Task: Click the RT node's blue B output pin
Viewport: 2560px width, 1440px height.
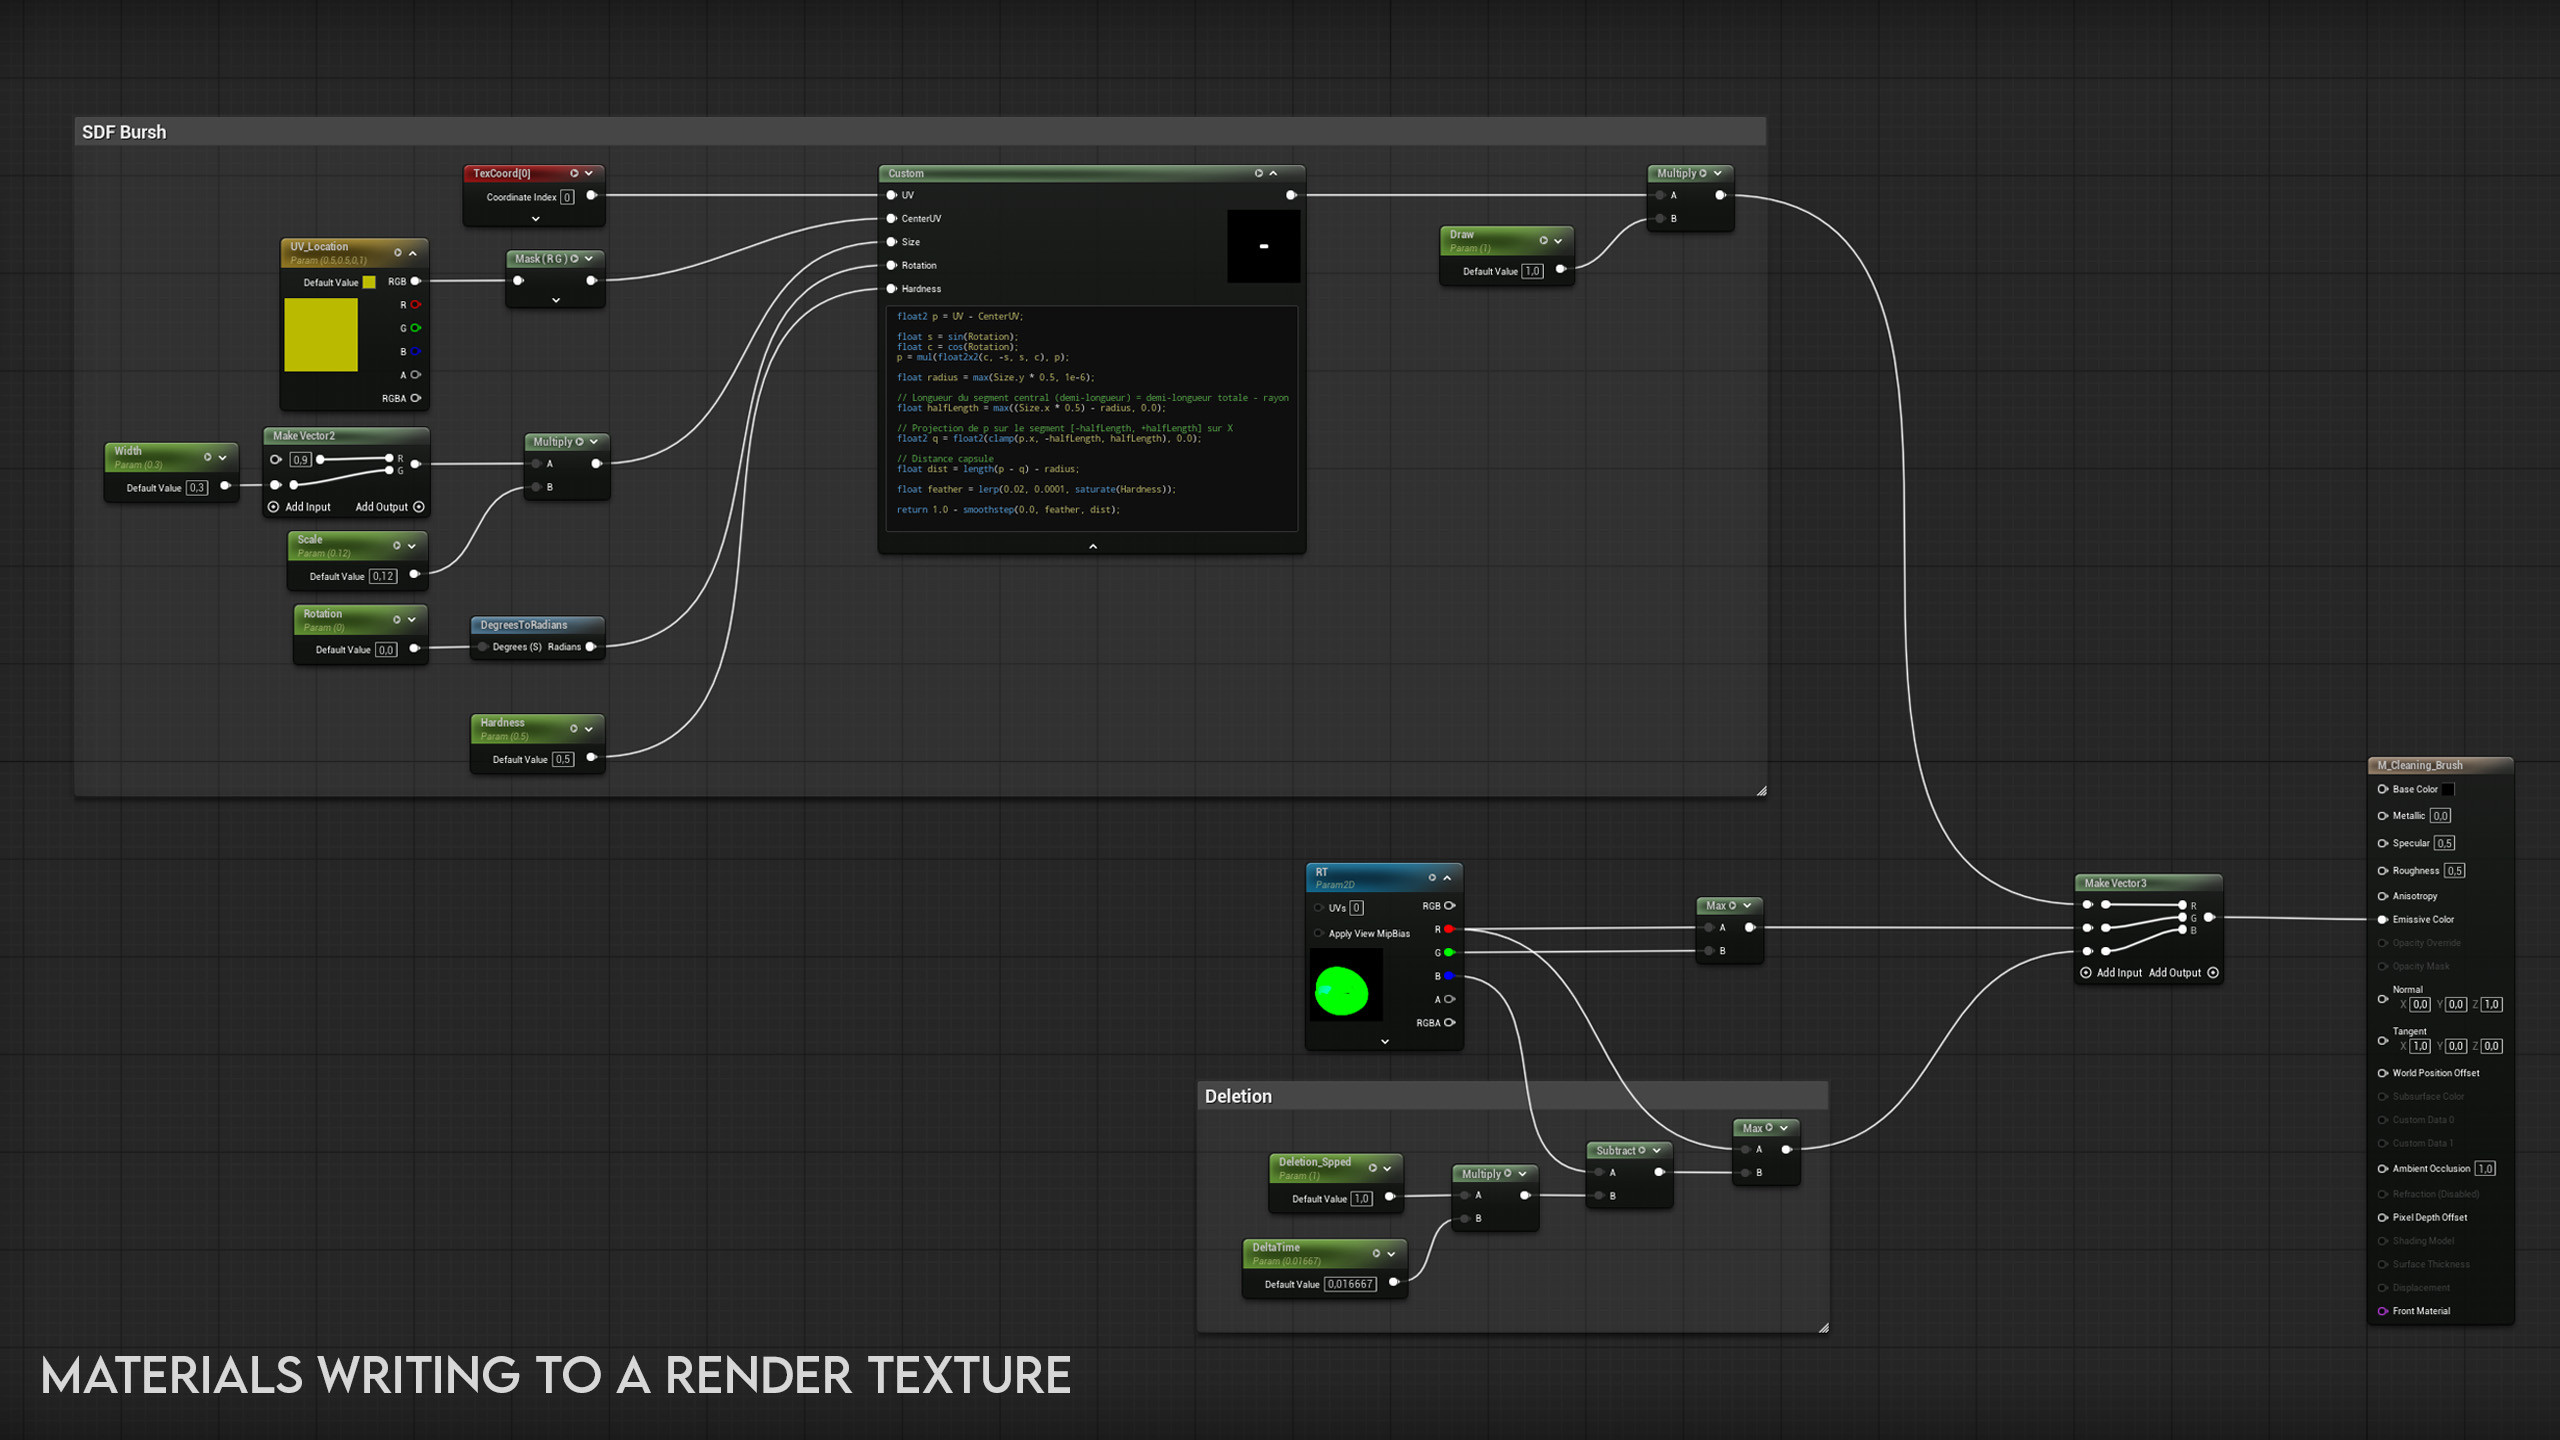Action: pos(1448,976)
